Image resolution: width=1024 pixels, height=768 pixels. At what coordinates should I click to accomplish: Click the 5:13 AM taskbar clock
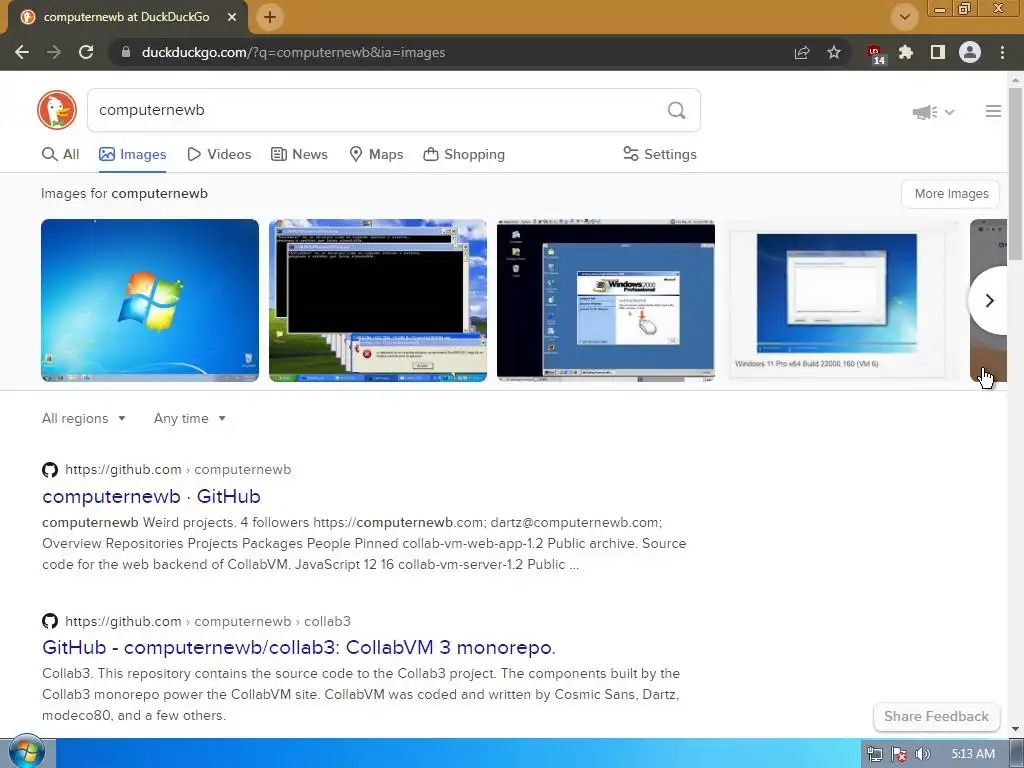(x=973, y=754)
